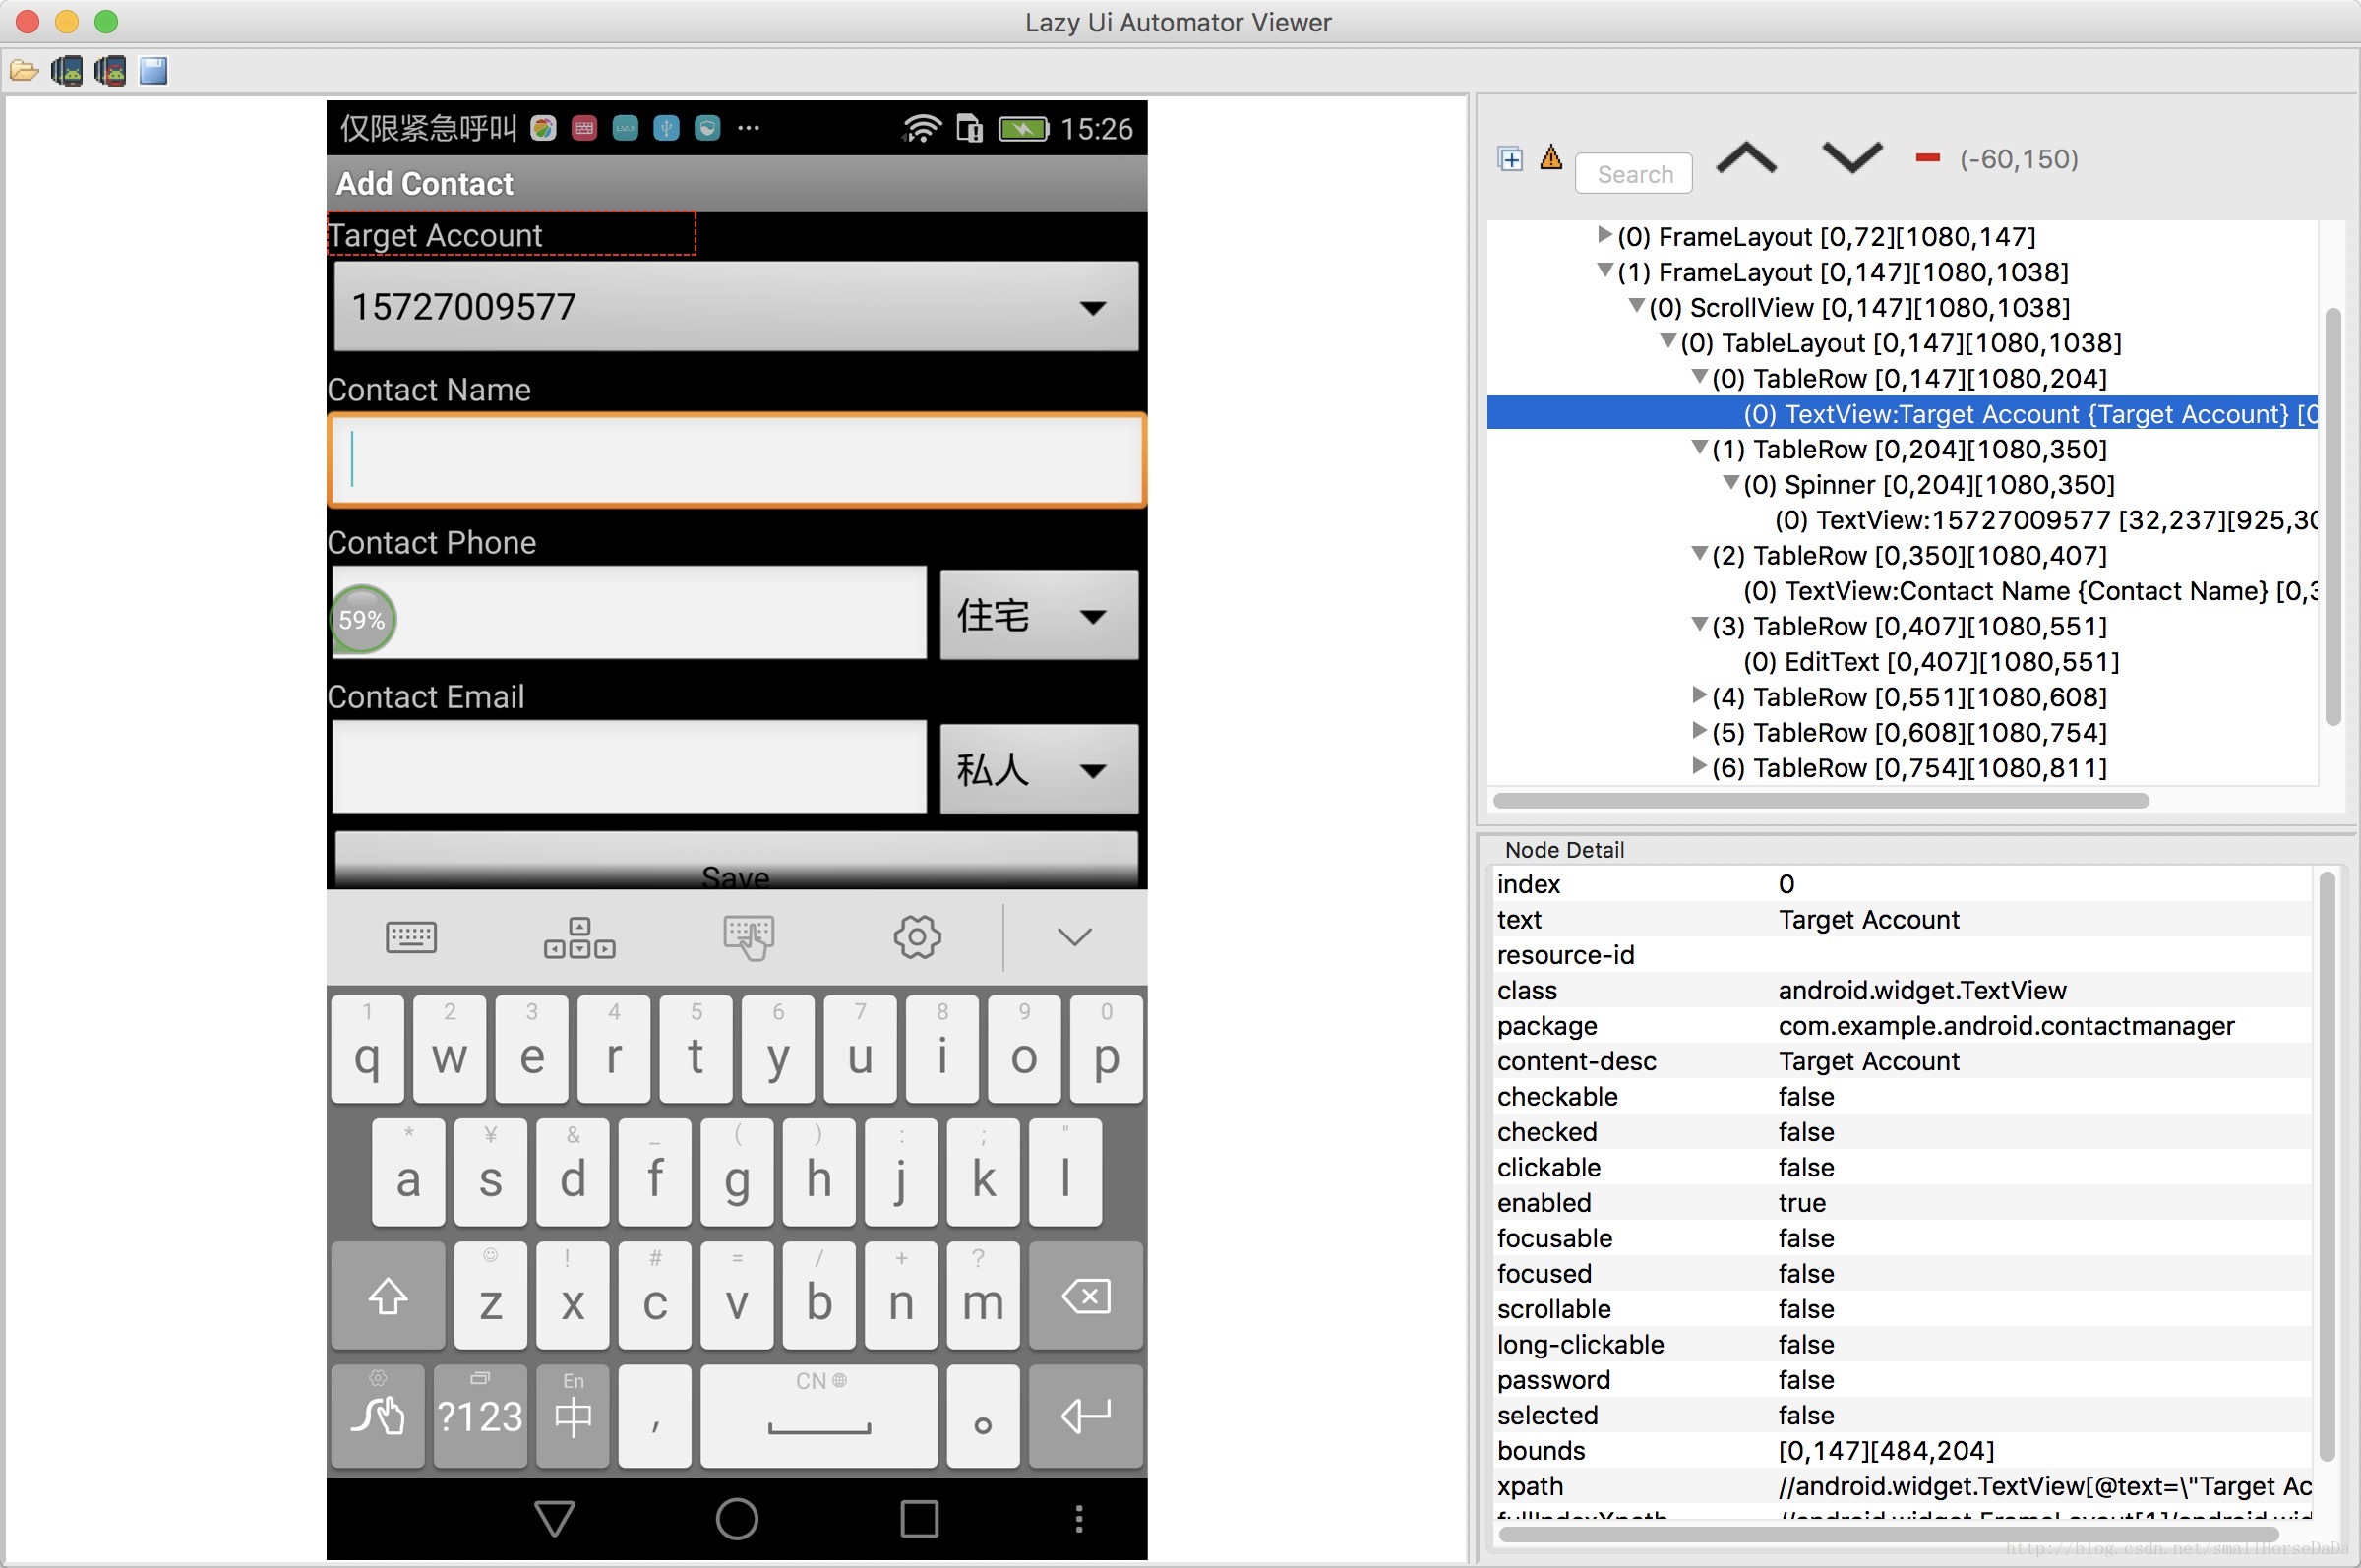2361x1568 pixels.
Task: Go to previous search result with up chevron
Action: point(1746,158)
